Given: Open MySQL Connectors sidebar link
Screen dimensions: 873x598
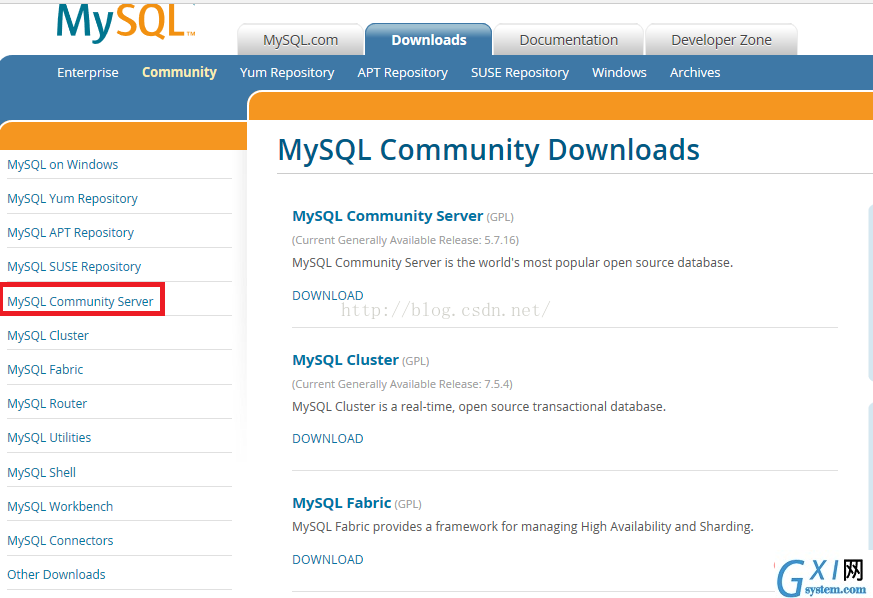Looking at the screenshot, I should point(60,541).
